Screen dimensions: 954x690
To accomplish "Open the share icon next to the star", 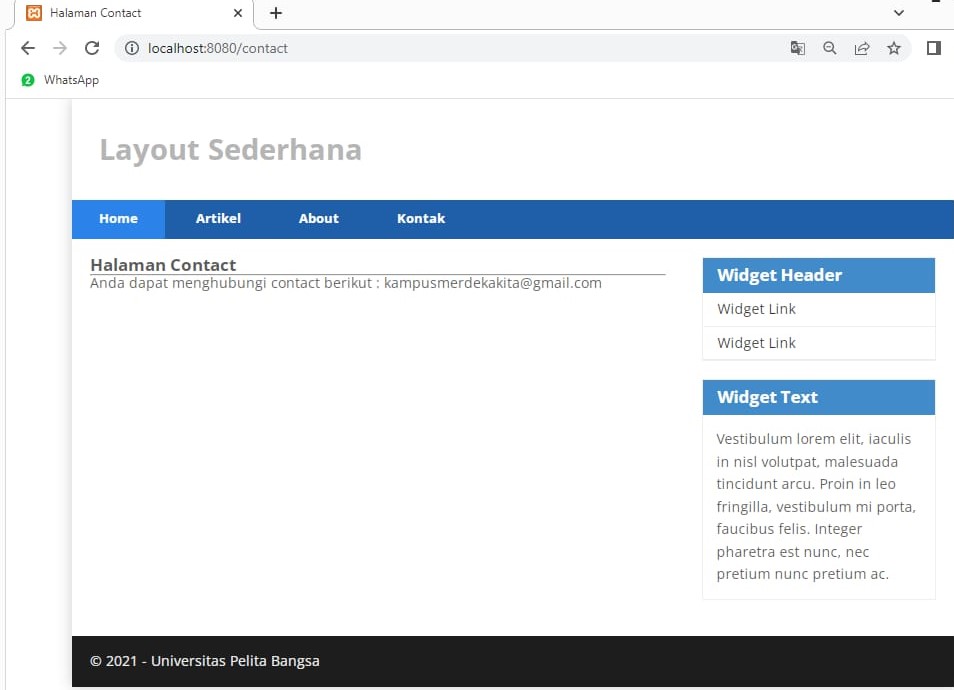I will tap(862, 48).
